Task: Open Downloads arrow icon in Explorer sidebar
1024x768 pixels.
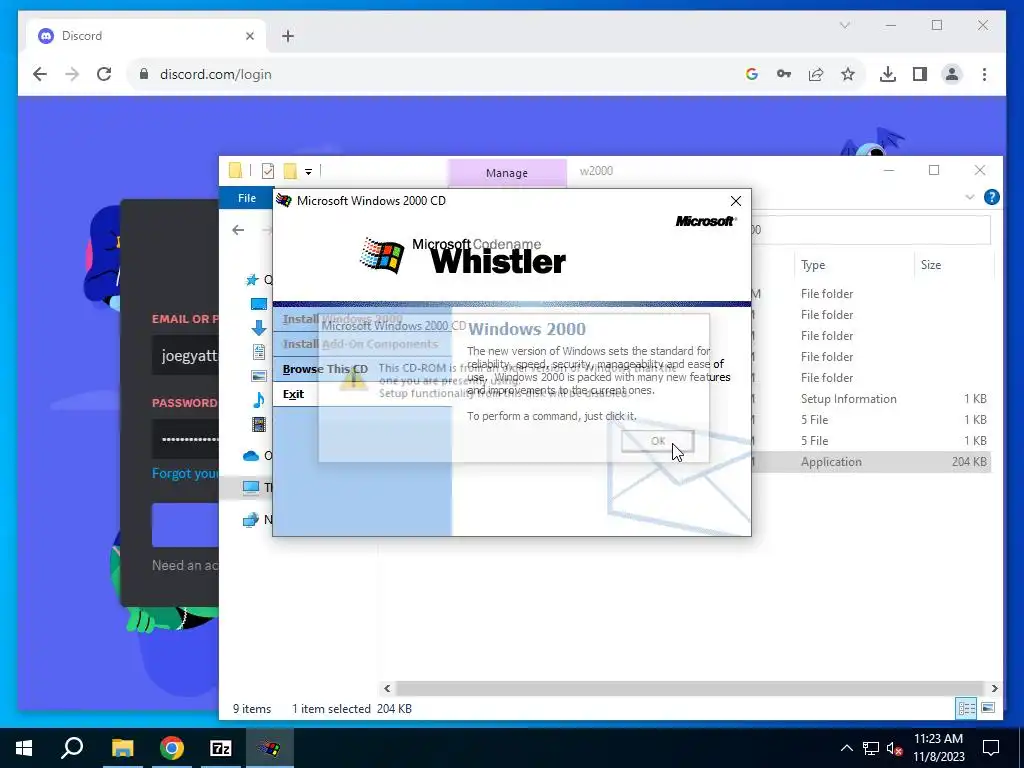Action: (259, 328)
